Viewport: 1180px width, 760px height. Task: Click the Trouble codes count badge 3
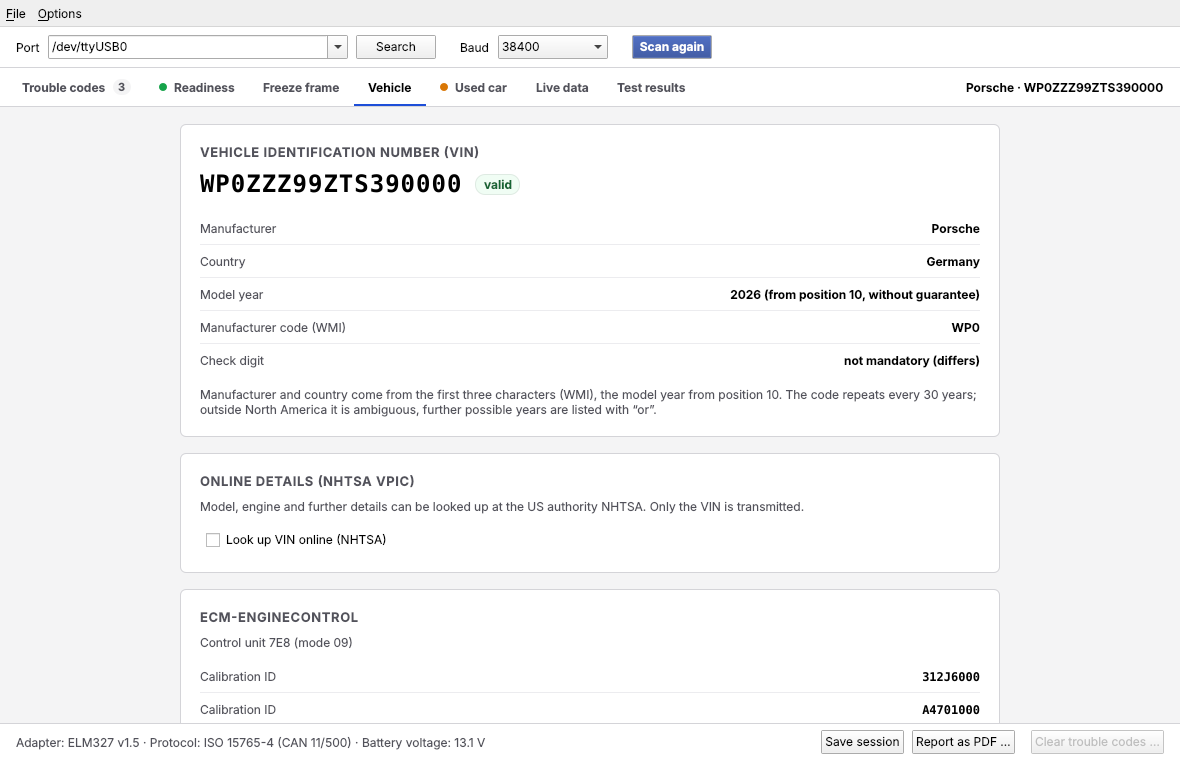tap(121, 87)
